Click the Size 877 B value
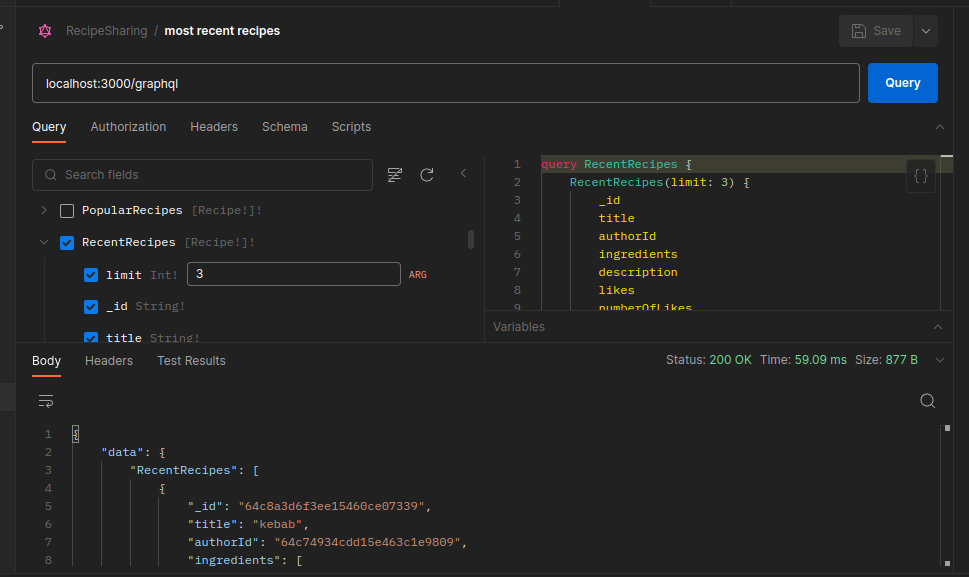The image size is (969, 577). (901, 360)
